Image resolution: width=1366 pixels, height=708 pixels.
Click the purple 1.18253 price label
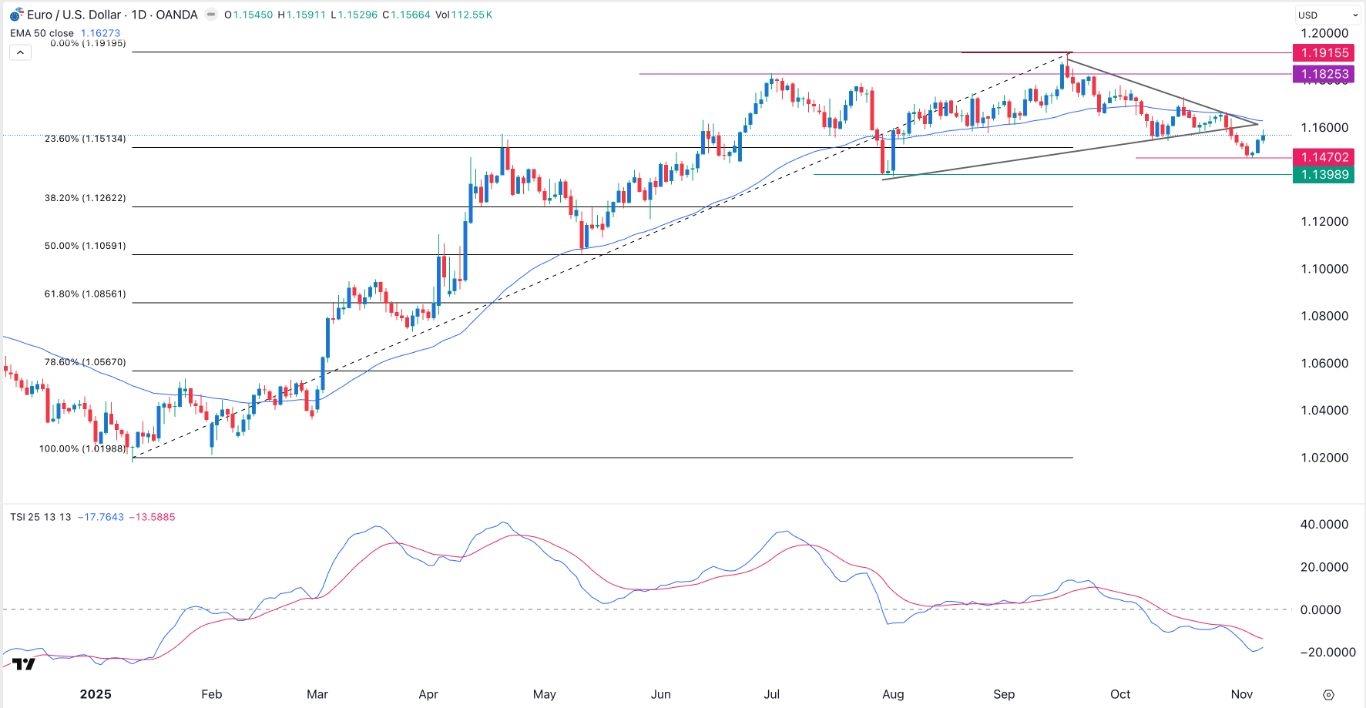pyautogui.click(x=1324, y=75)
